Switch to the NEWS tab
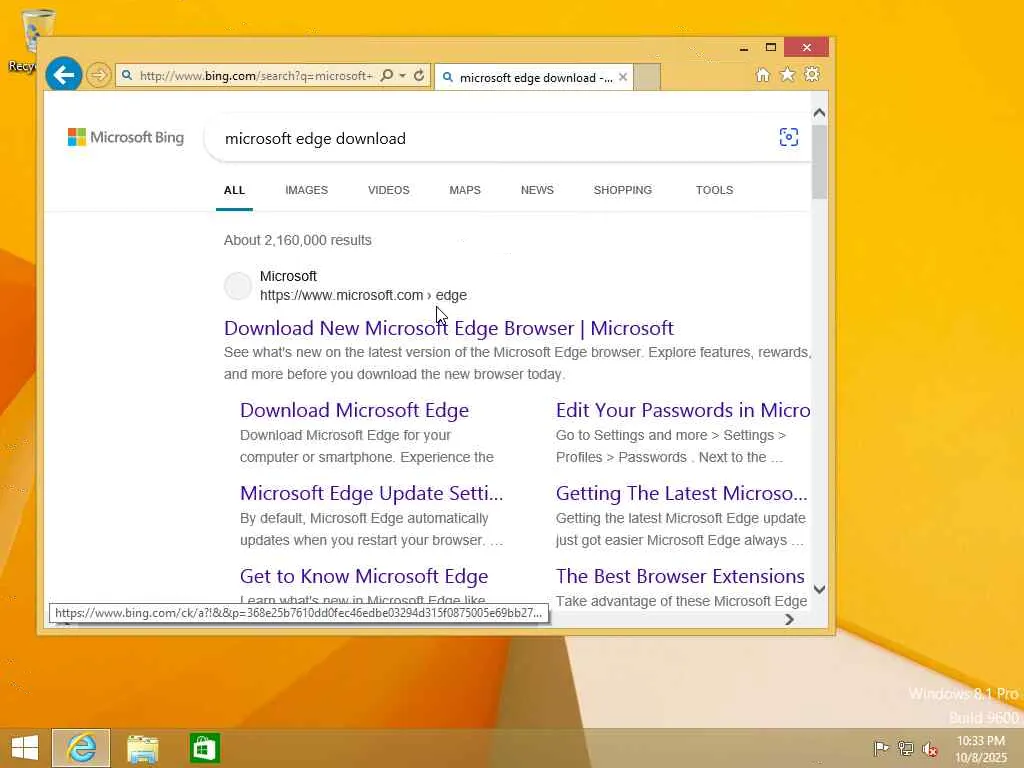The image size is (1024, 768). click(x=537, y=190)
